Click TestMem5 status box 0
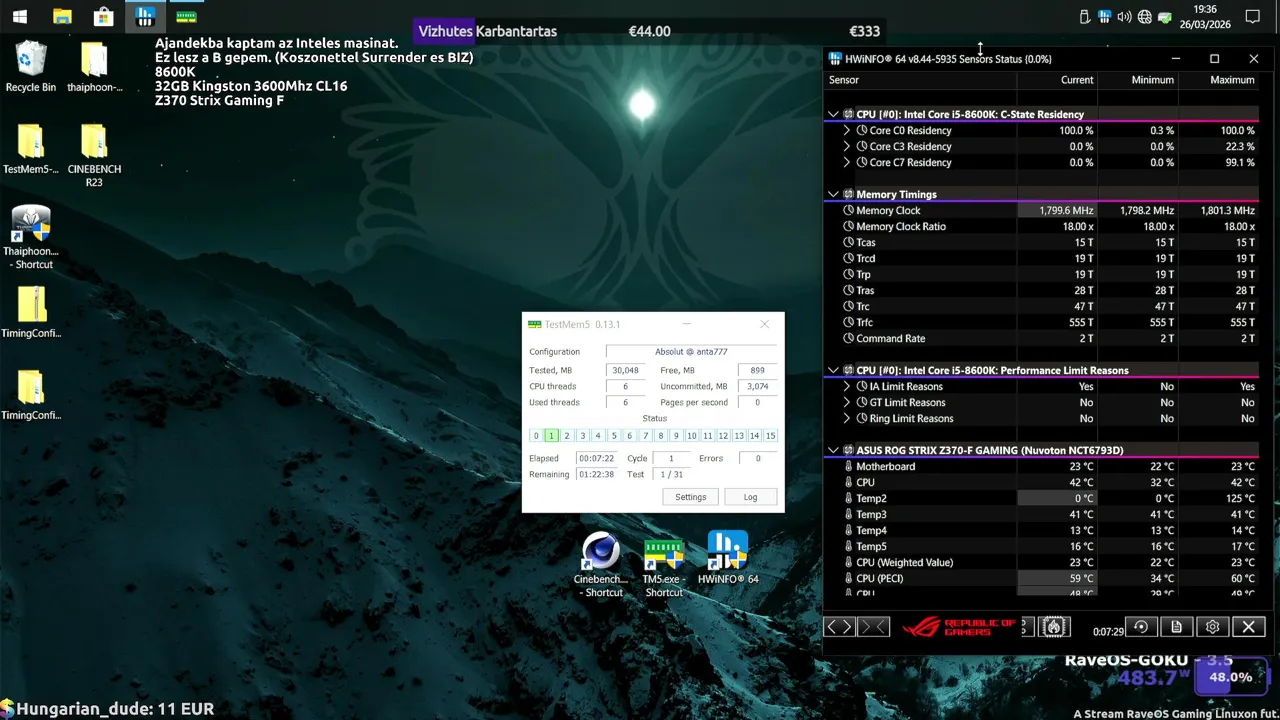This screenshot has height=720, width=1280. click(536, 436)
